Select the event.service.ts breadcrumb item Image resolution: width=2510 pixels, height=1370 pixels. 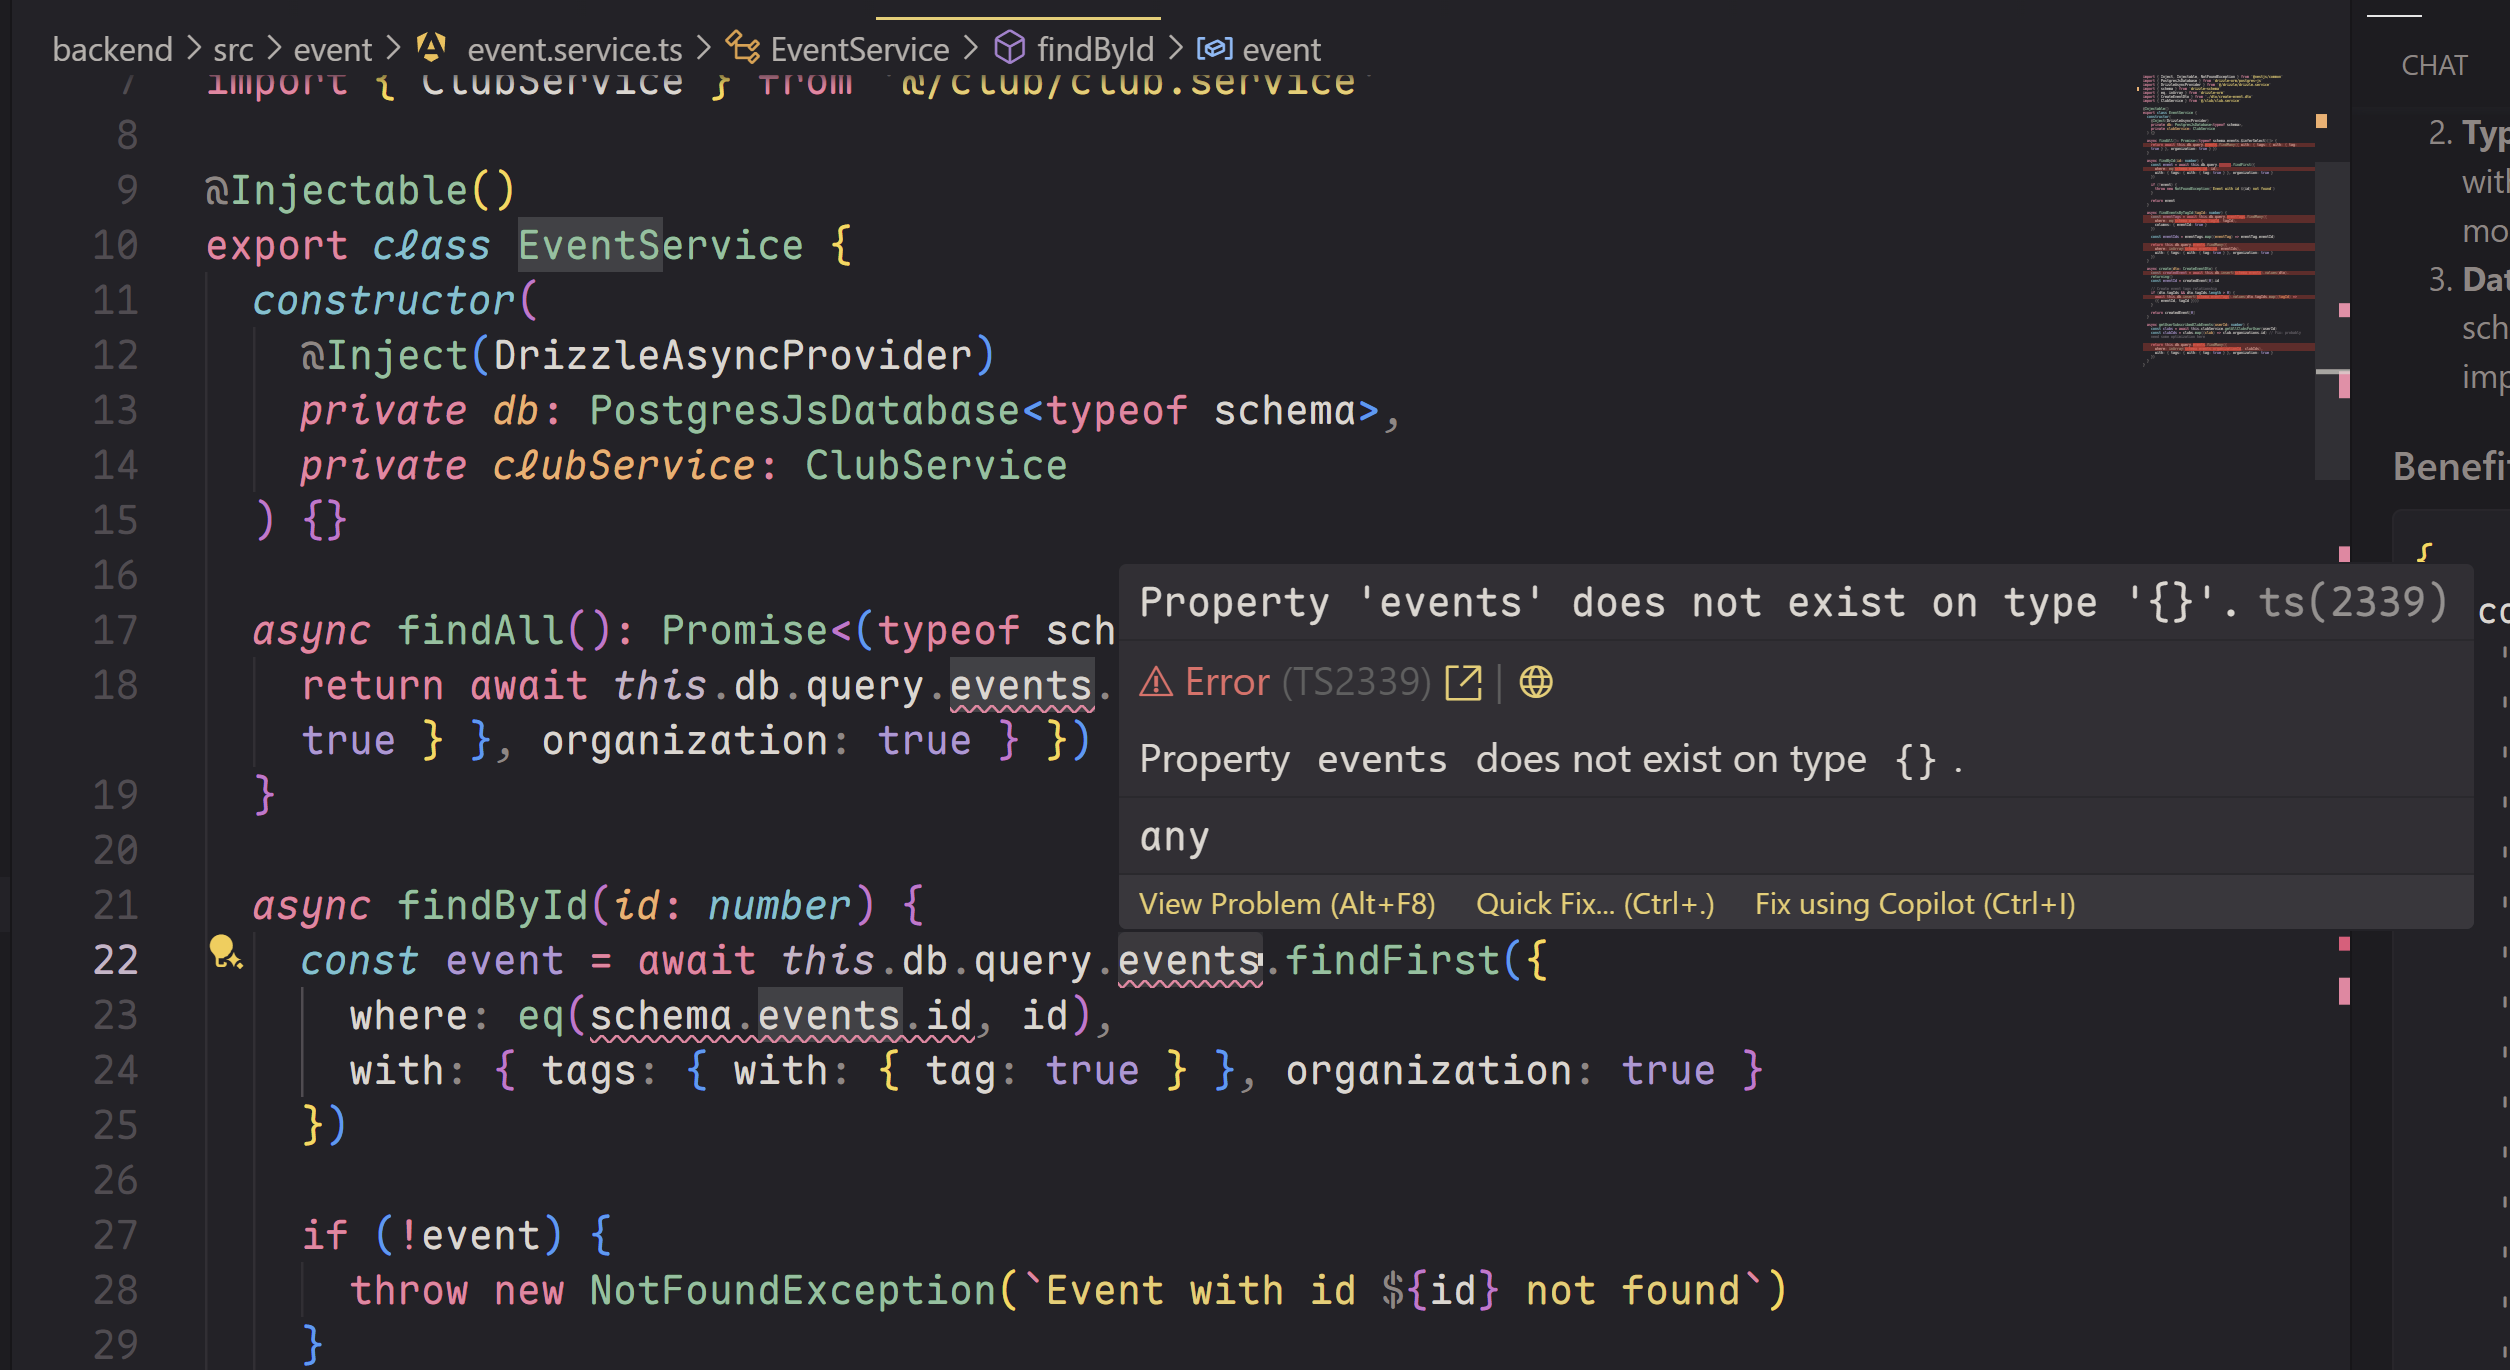(574, 49)
